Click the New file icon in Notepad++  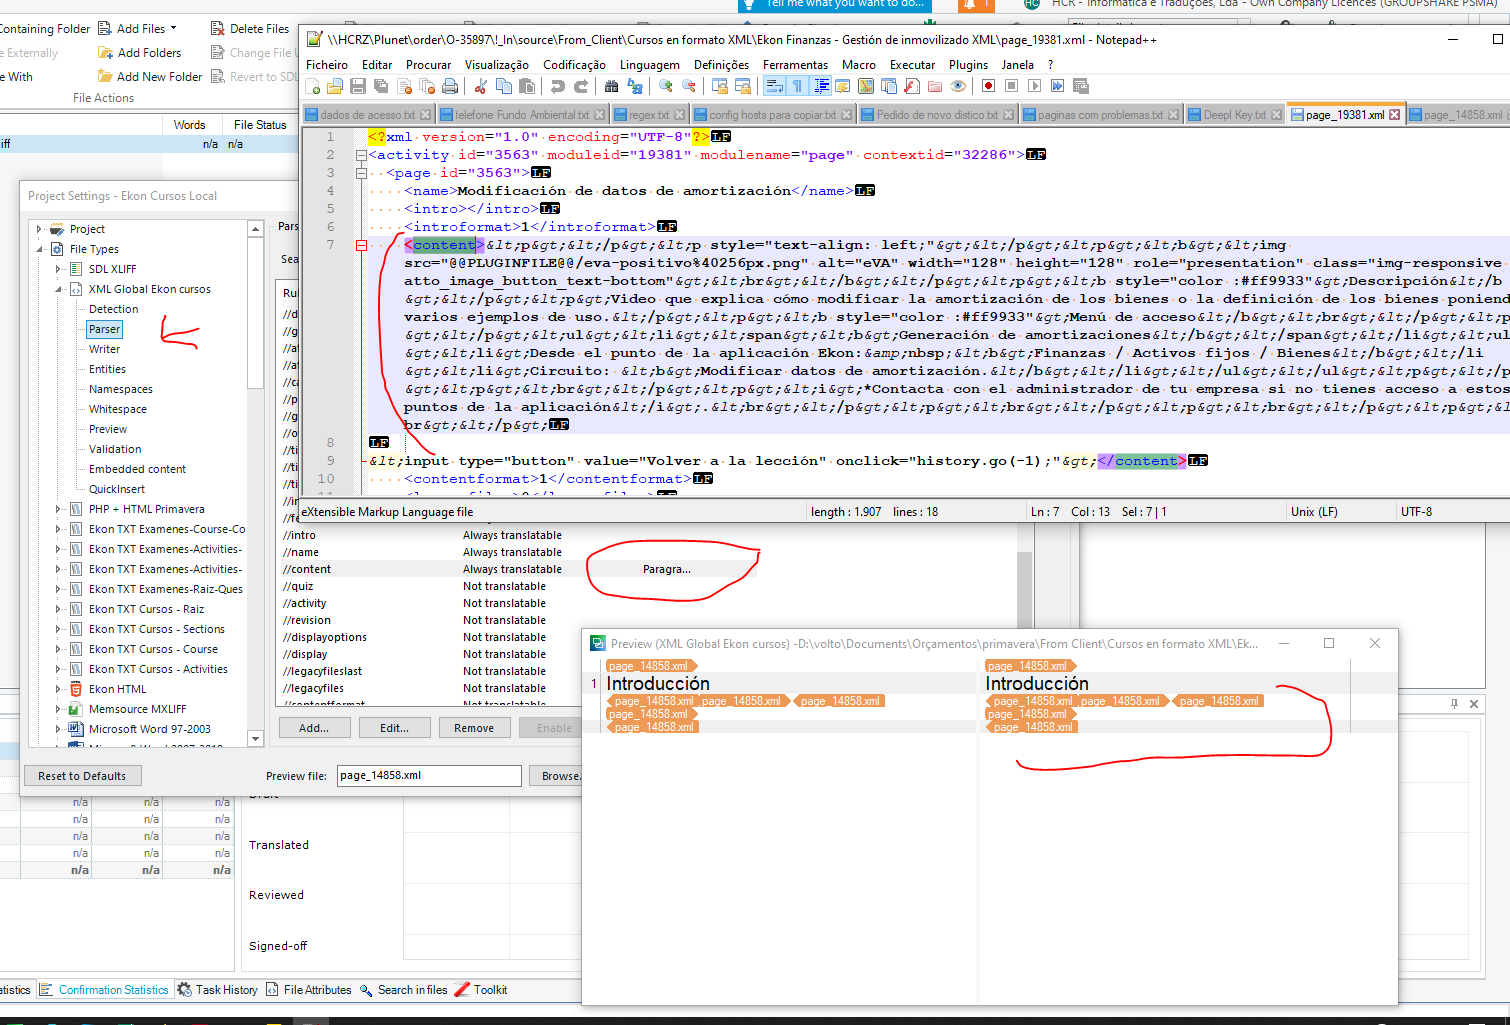(x=313, y=87)
